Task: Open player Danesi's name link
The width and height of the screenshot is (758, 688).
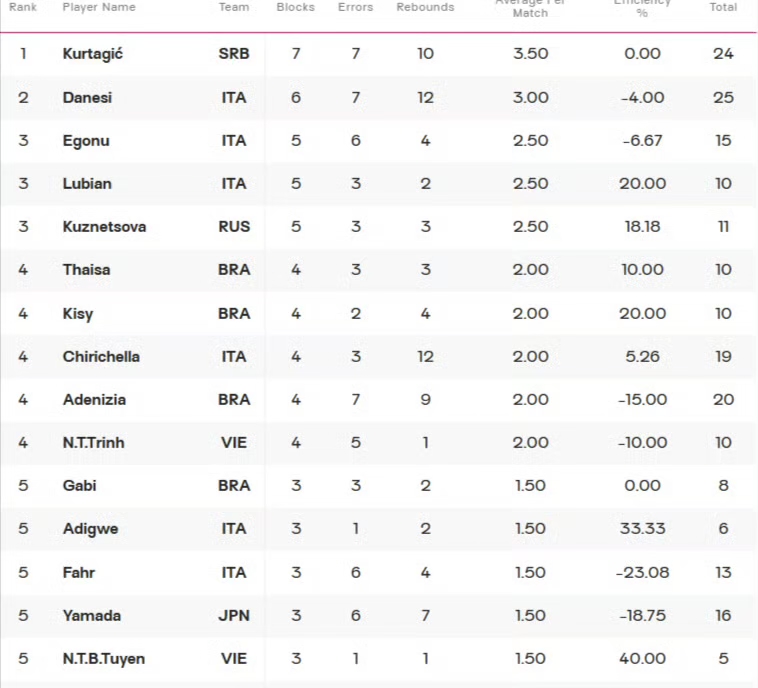Action: 87,98
